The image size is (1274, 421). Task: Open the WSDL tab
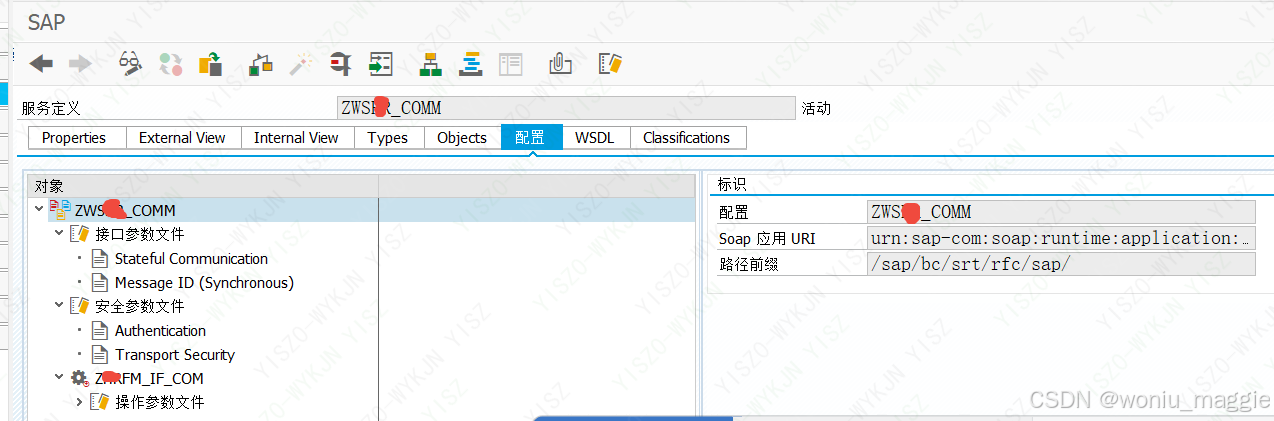[595, 138]
